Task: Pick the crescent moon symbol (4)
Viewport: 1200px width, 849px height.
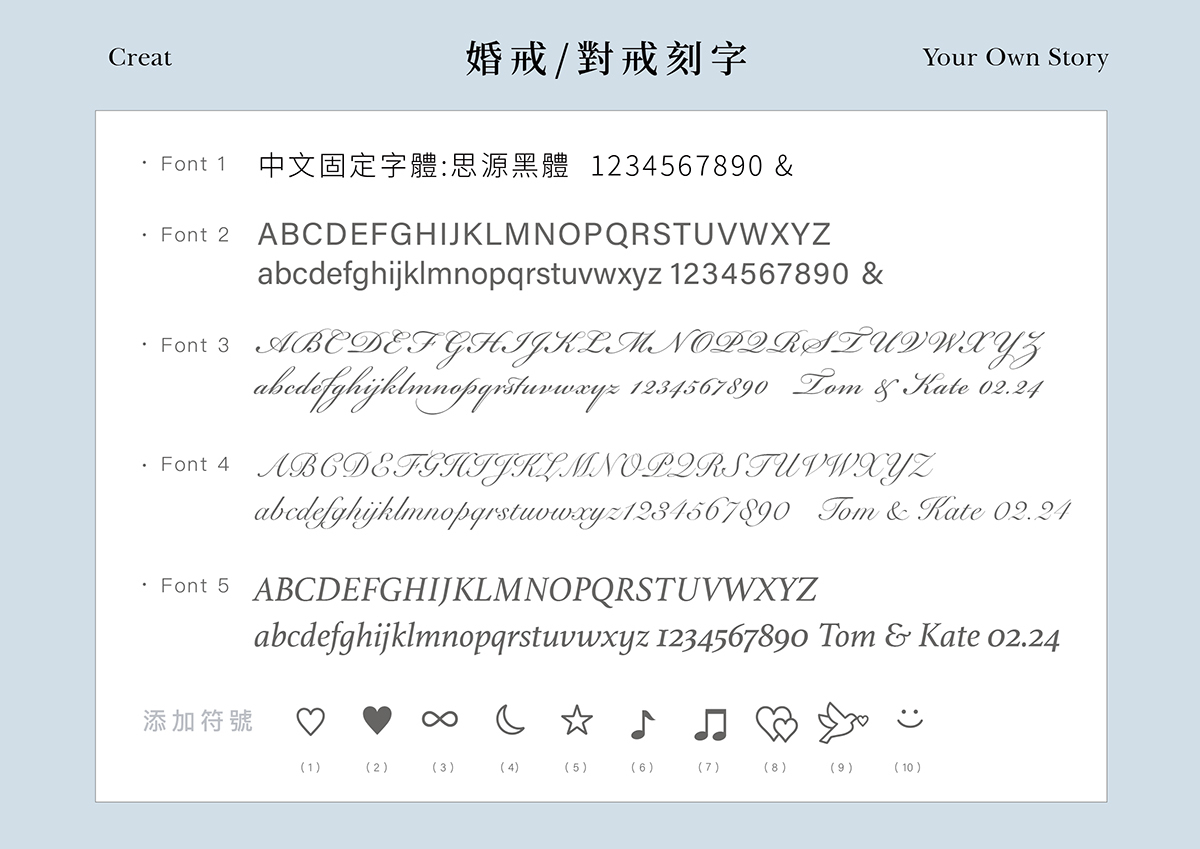Action: 510,720
